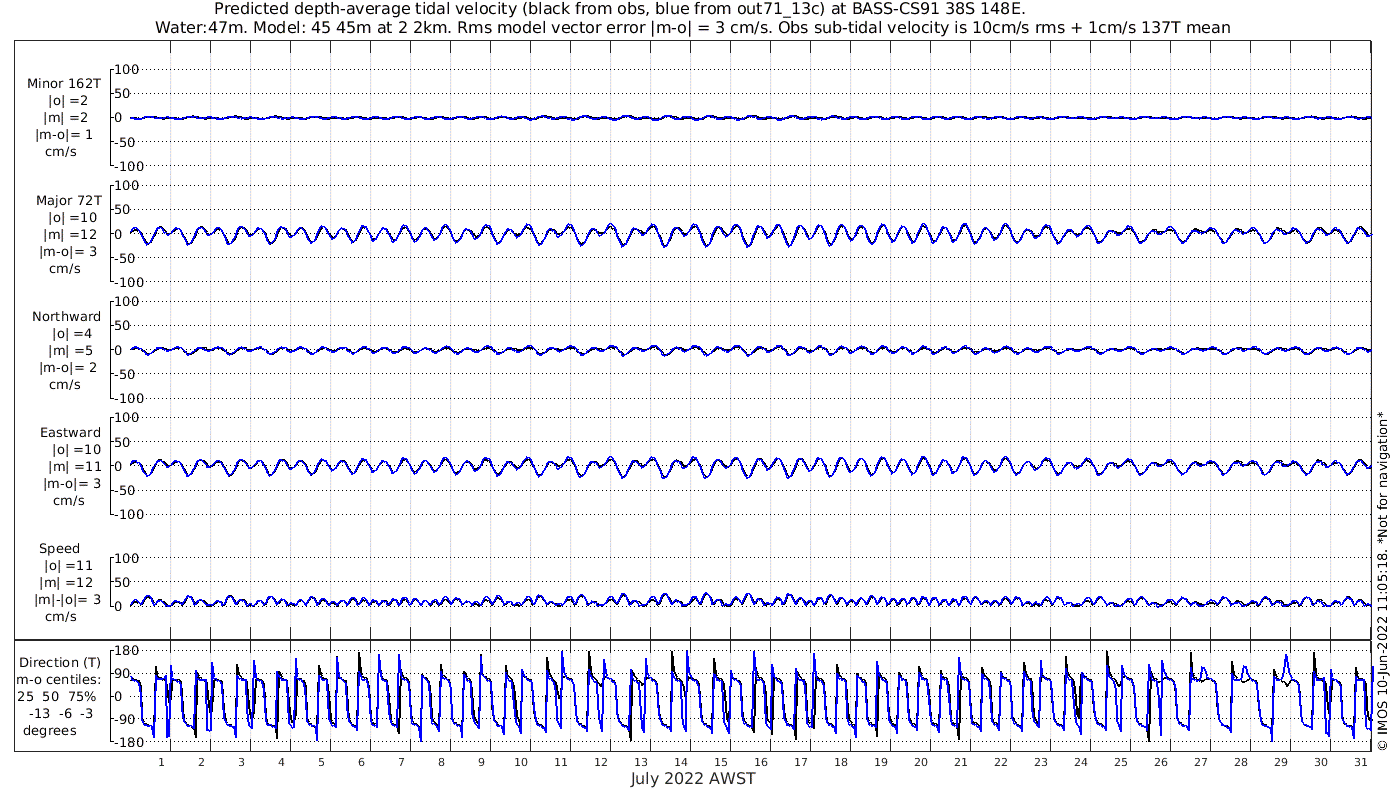
Task: Click day '9' on the date axis
Action: [481, 762]
